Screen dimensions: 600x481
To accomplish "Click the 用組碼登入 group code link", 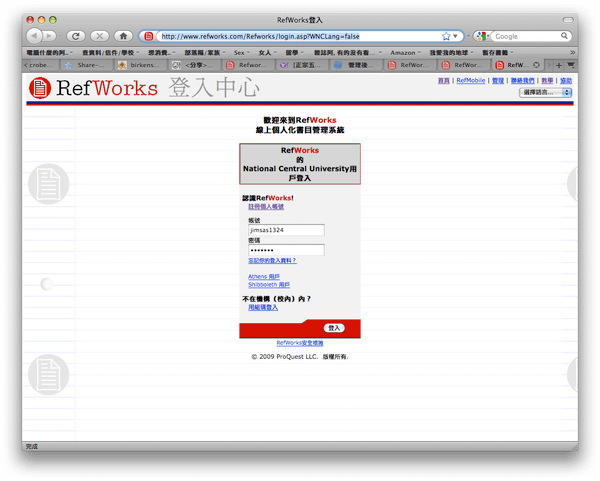I will coord(263,307).
